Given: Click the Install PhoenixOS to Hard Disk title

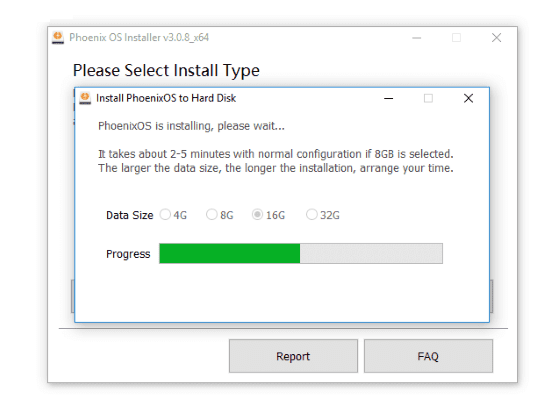Looking at the screenshot, I should click(166, 98).
